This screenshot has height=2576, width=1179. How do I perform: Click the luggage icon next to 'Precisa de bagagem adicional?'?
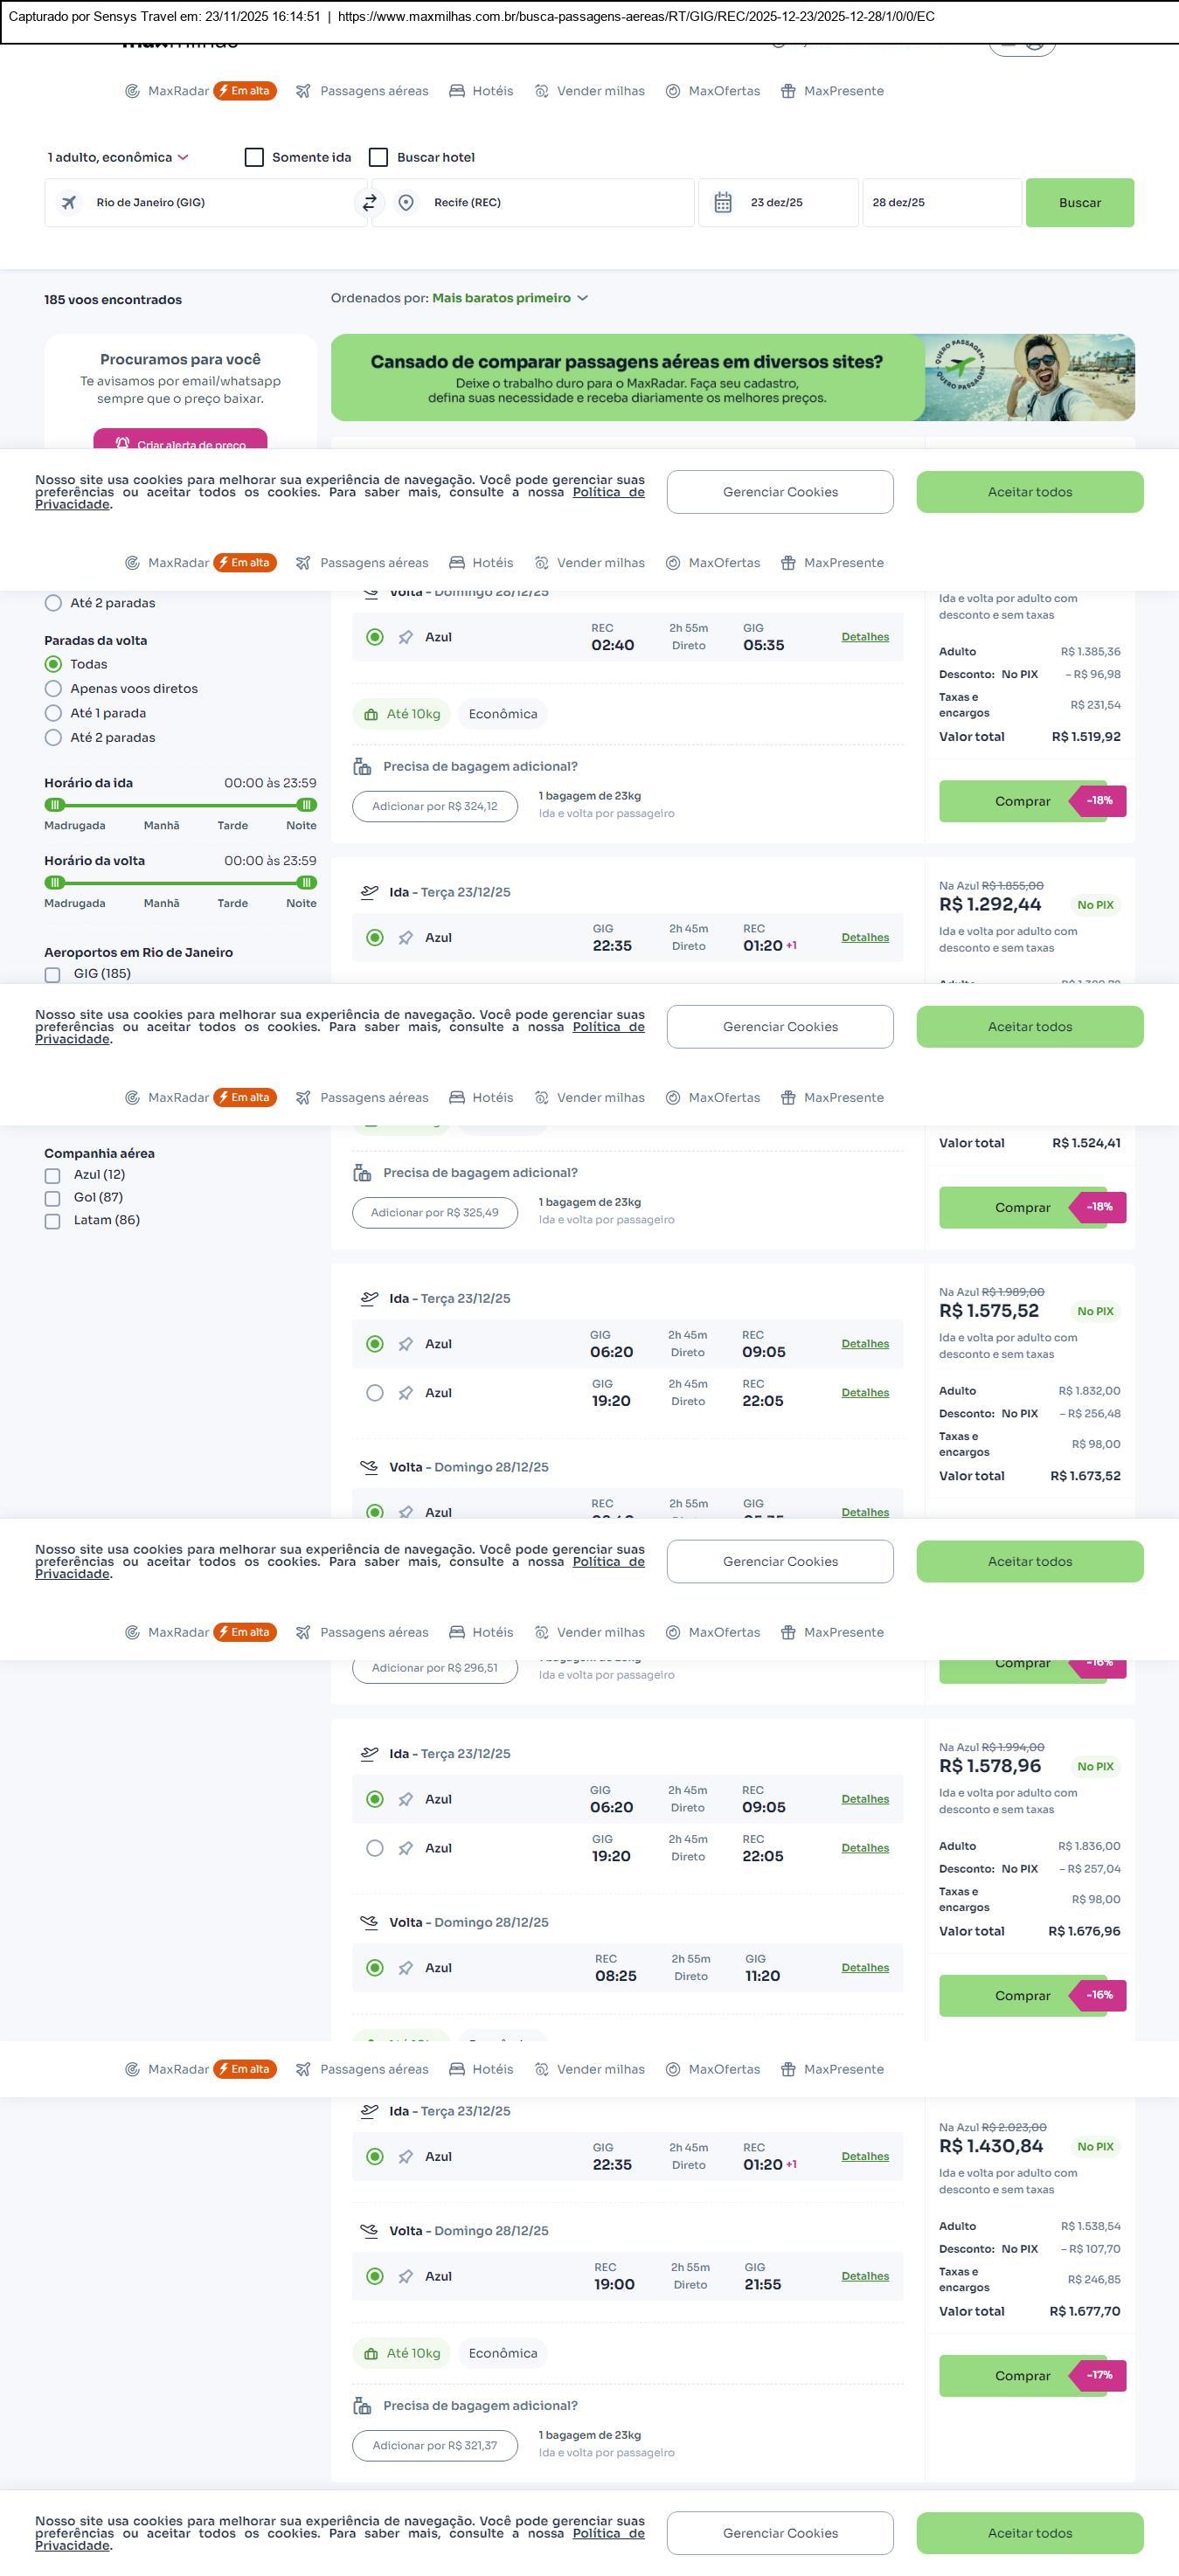362,767
